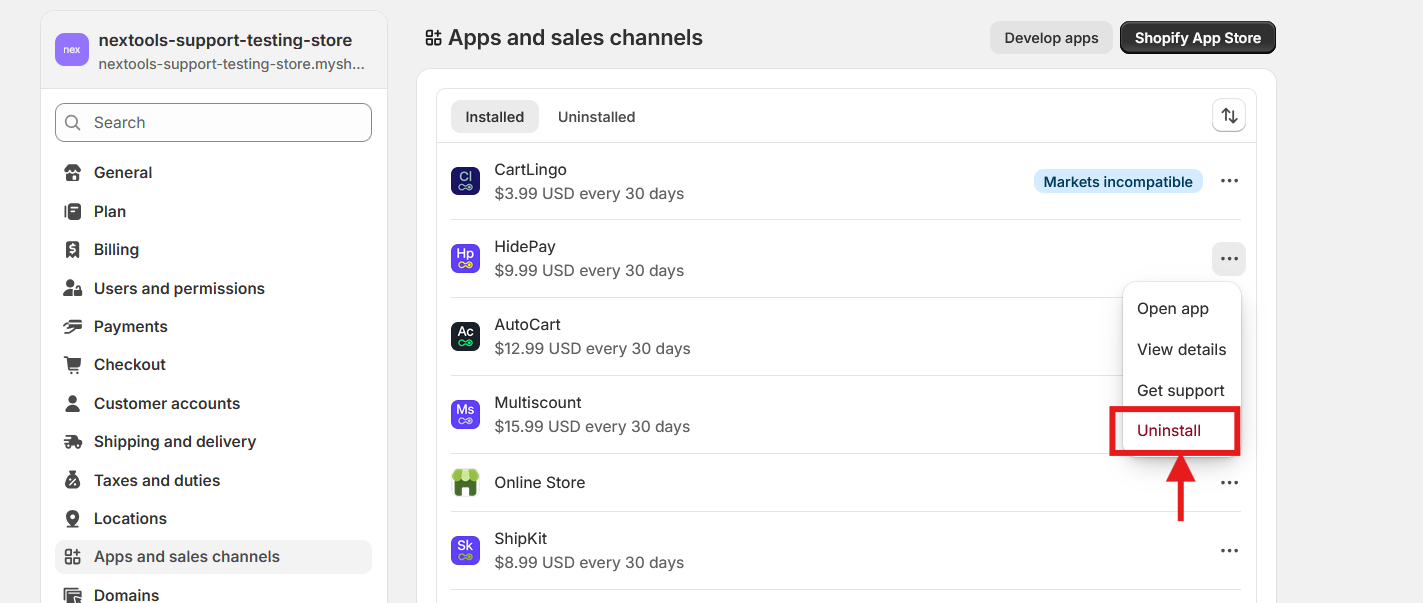Click the ShipKit app icon
Screen dimensions: 1423x603
coord(465,551)
